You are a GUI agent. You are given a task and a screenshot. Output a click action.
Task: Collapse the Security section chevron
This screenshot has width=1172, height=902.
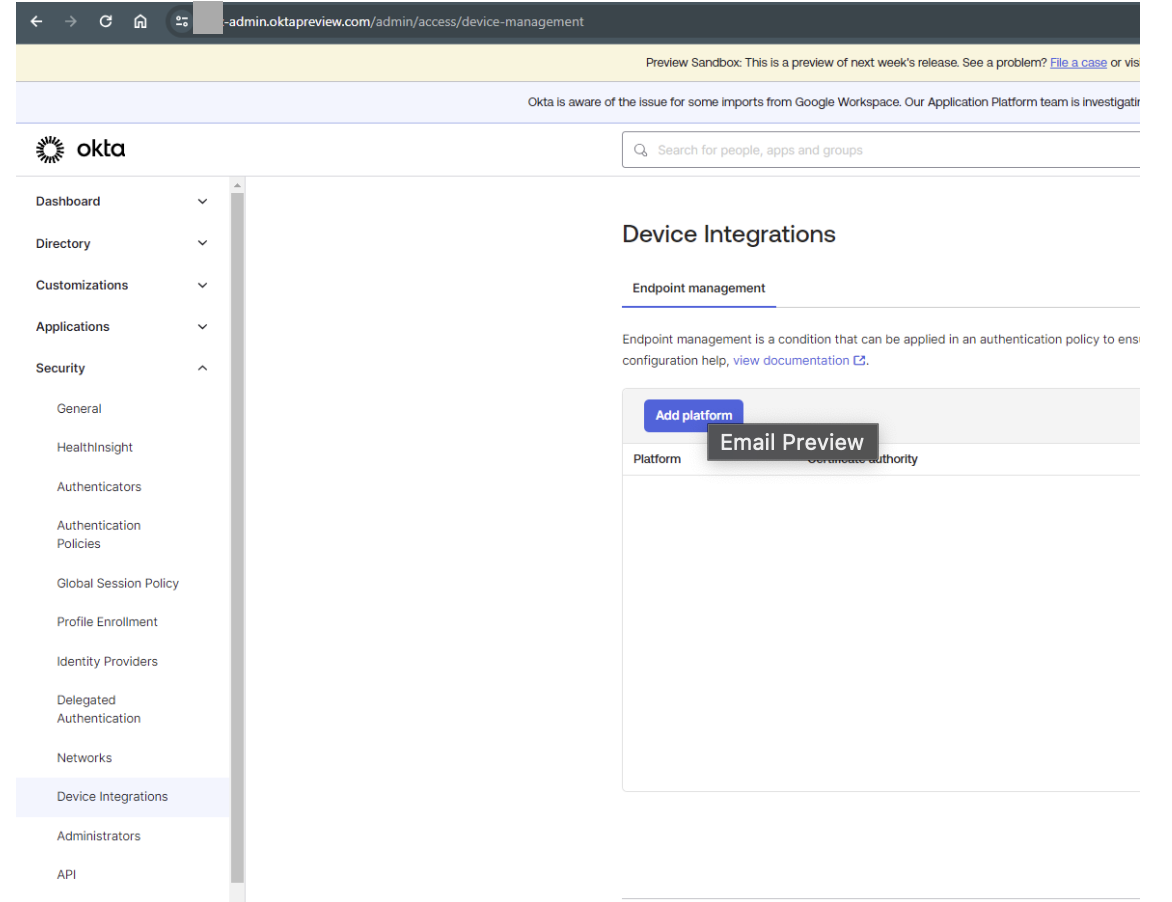click(x=203, y=368)
